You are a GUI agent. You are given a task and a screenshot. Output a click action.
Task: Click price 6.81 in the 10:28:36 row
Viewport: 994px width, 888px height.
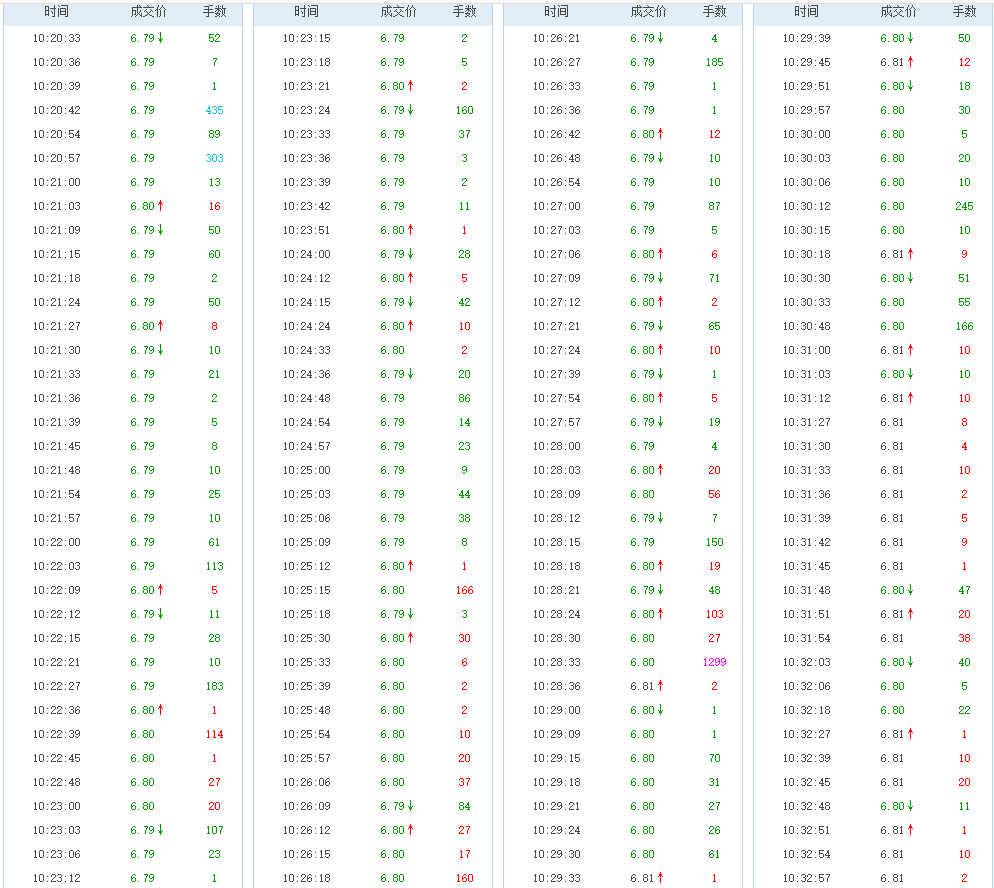(642, 686)
